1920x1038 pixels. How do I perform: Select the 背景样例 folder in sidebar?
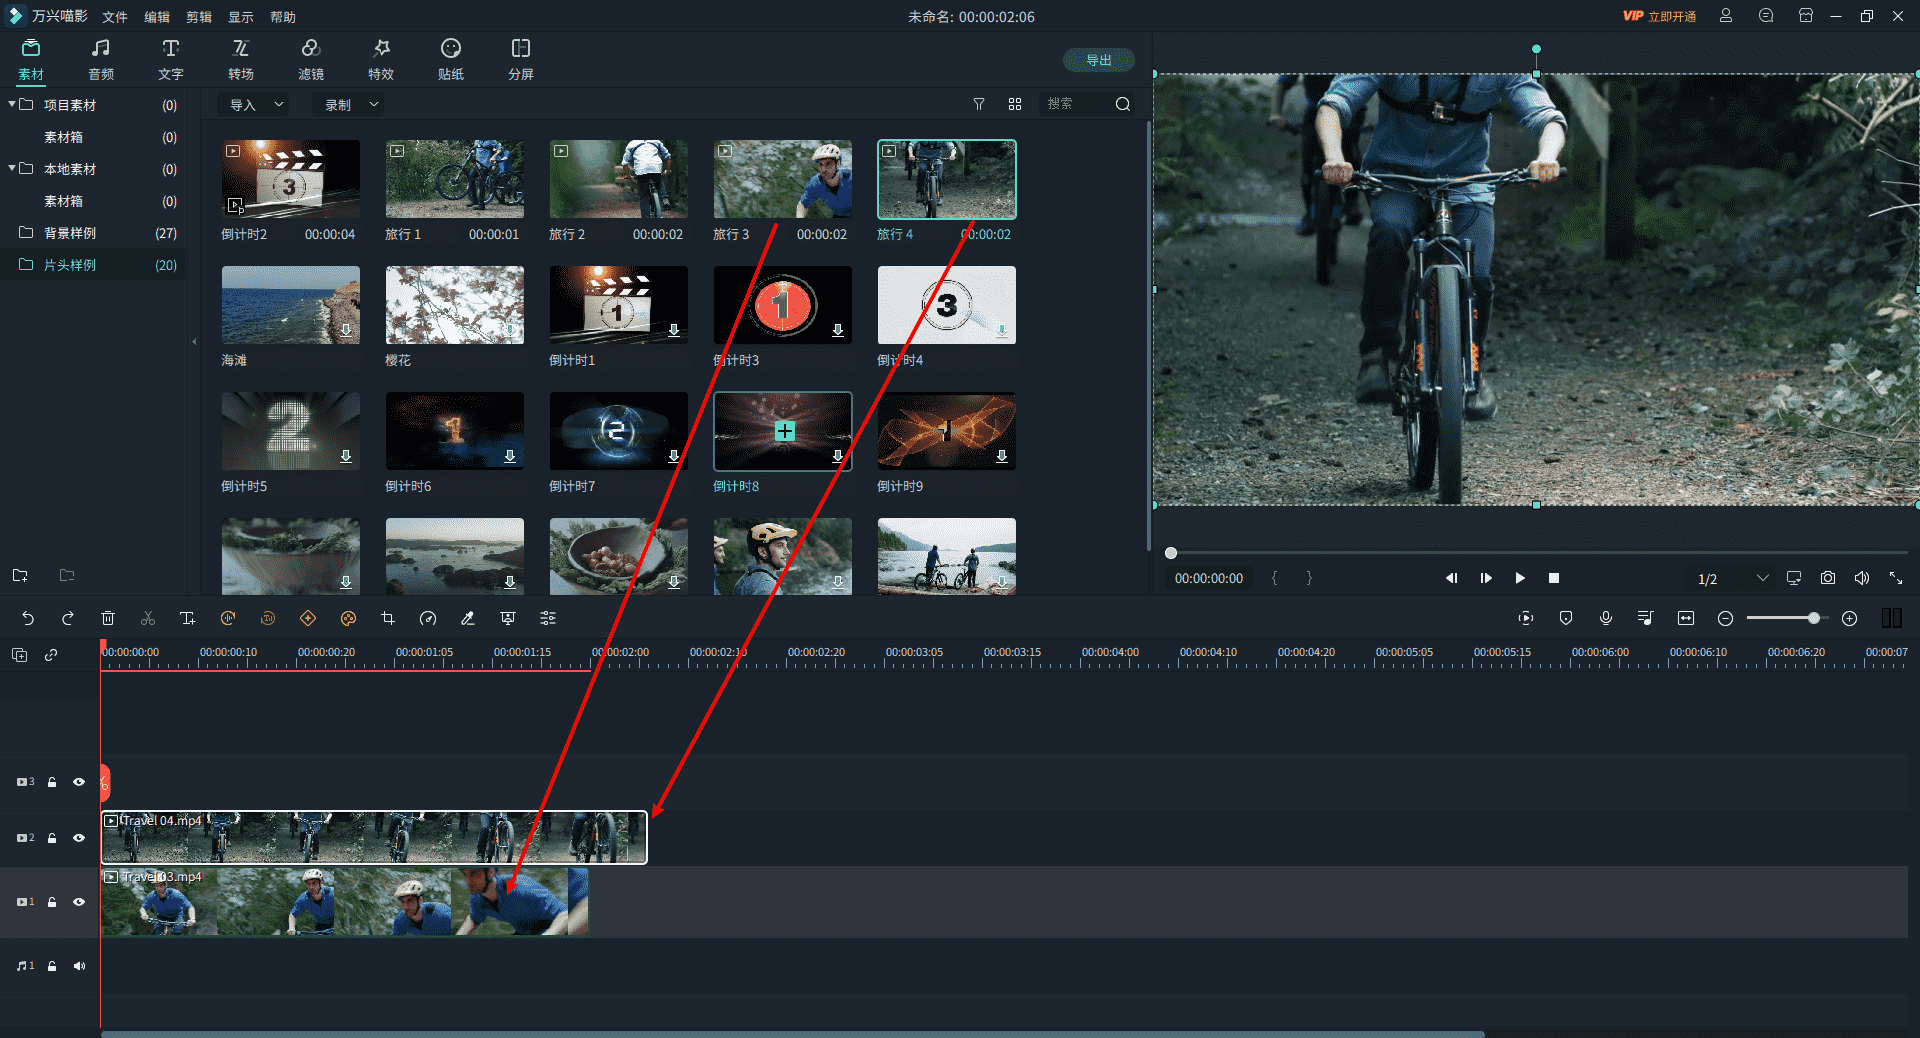[70, 233]
